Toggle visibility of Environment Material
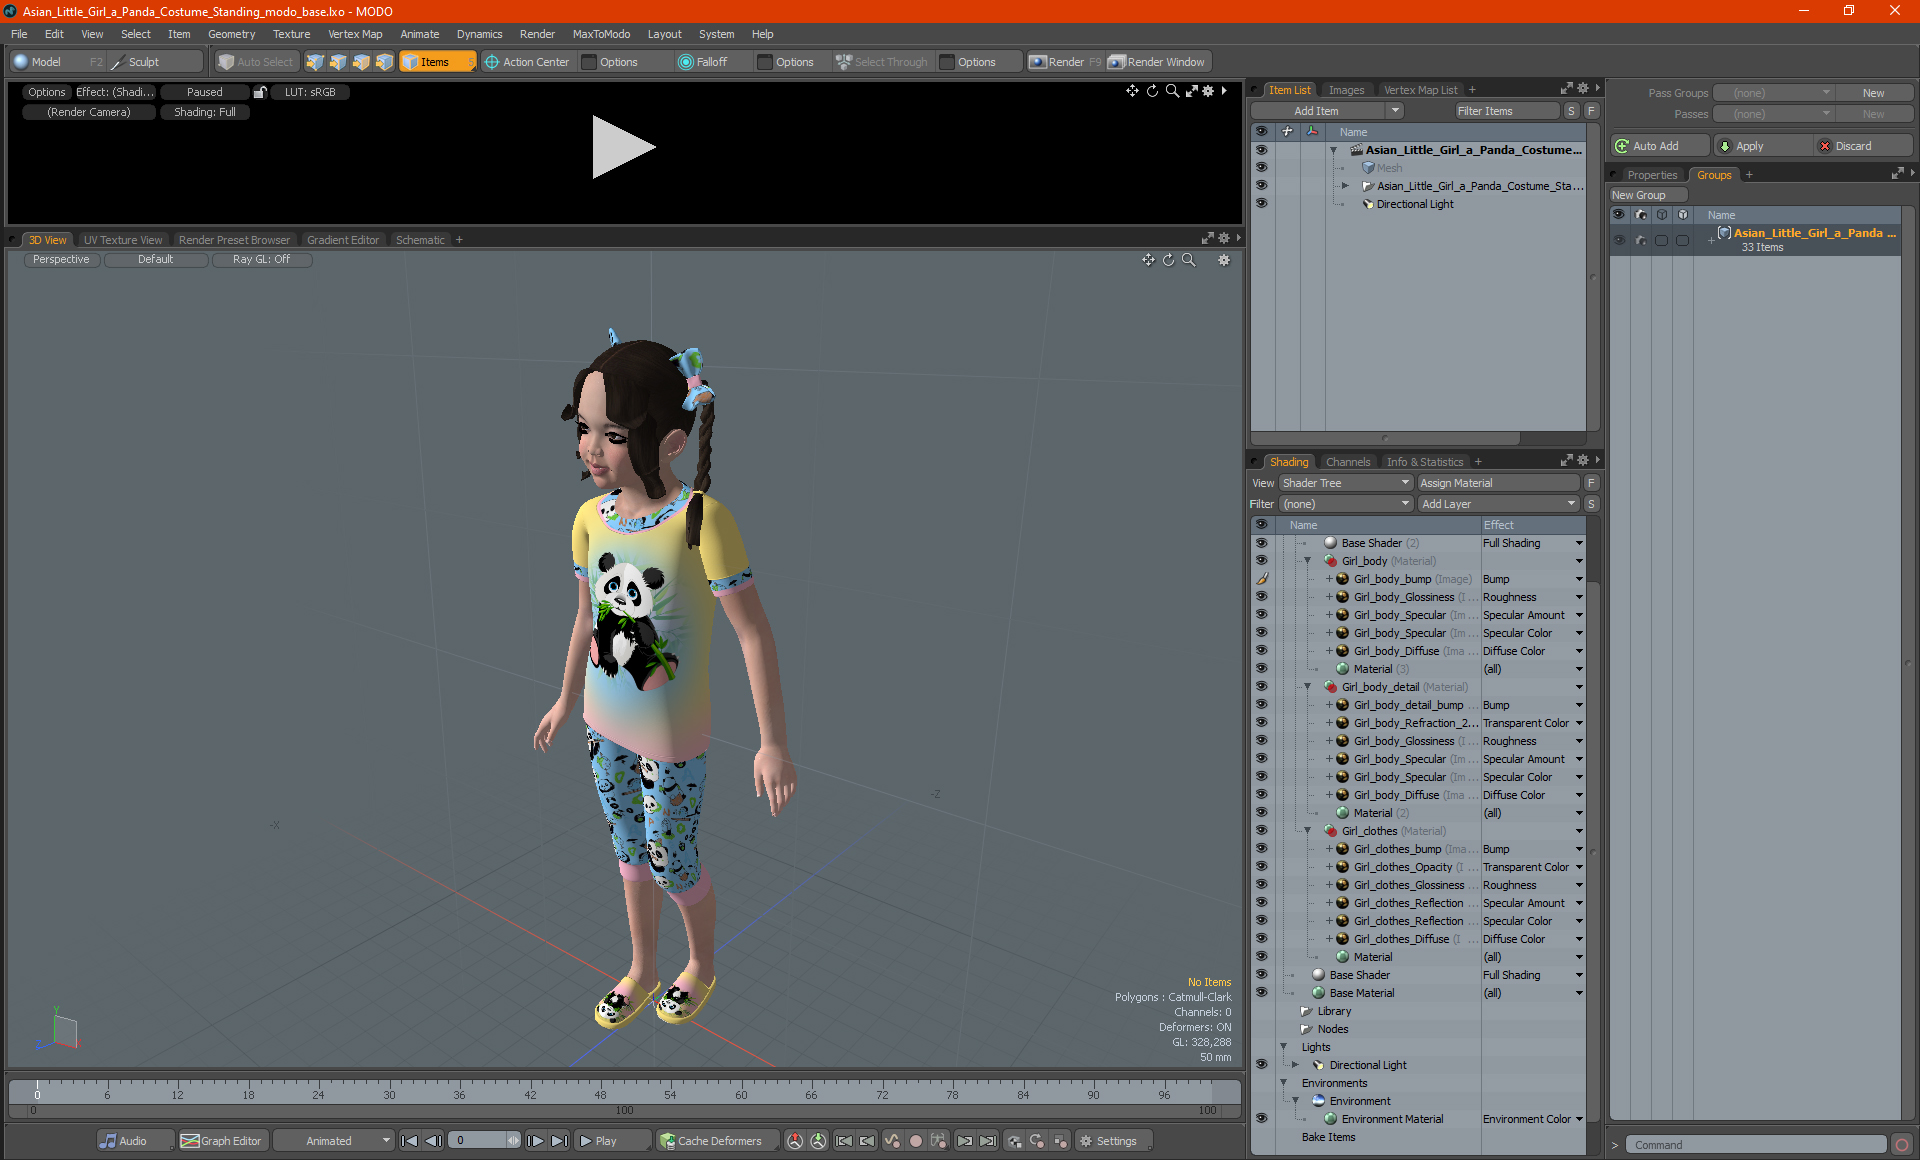The width and height of the screenshot is (1920, 1160). 1261,1119
